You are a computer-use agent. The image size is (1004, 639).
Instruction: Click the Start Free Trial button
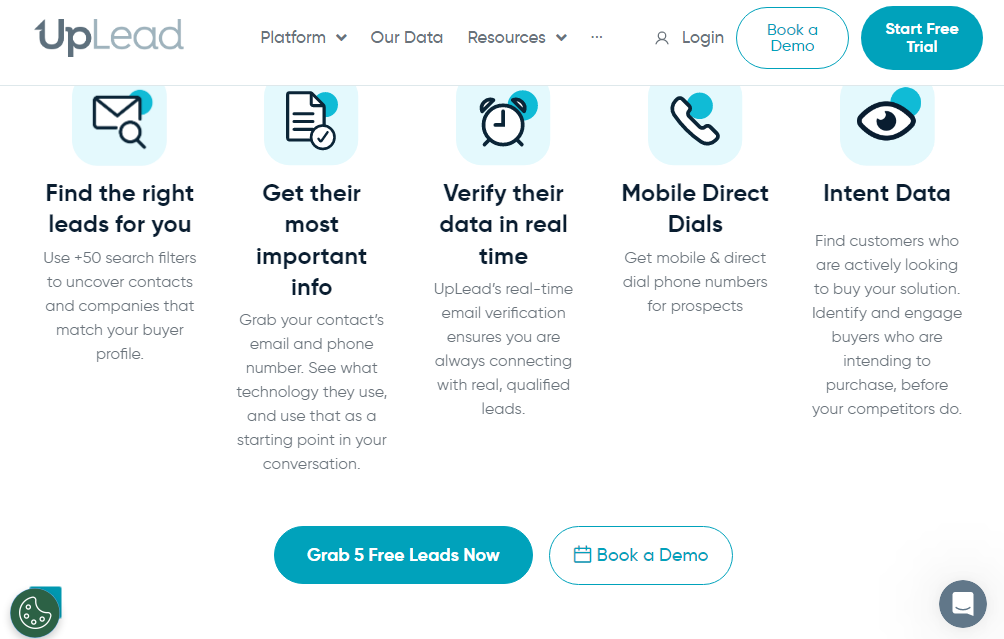[x=922, y=38]
